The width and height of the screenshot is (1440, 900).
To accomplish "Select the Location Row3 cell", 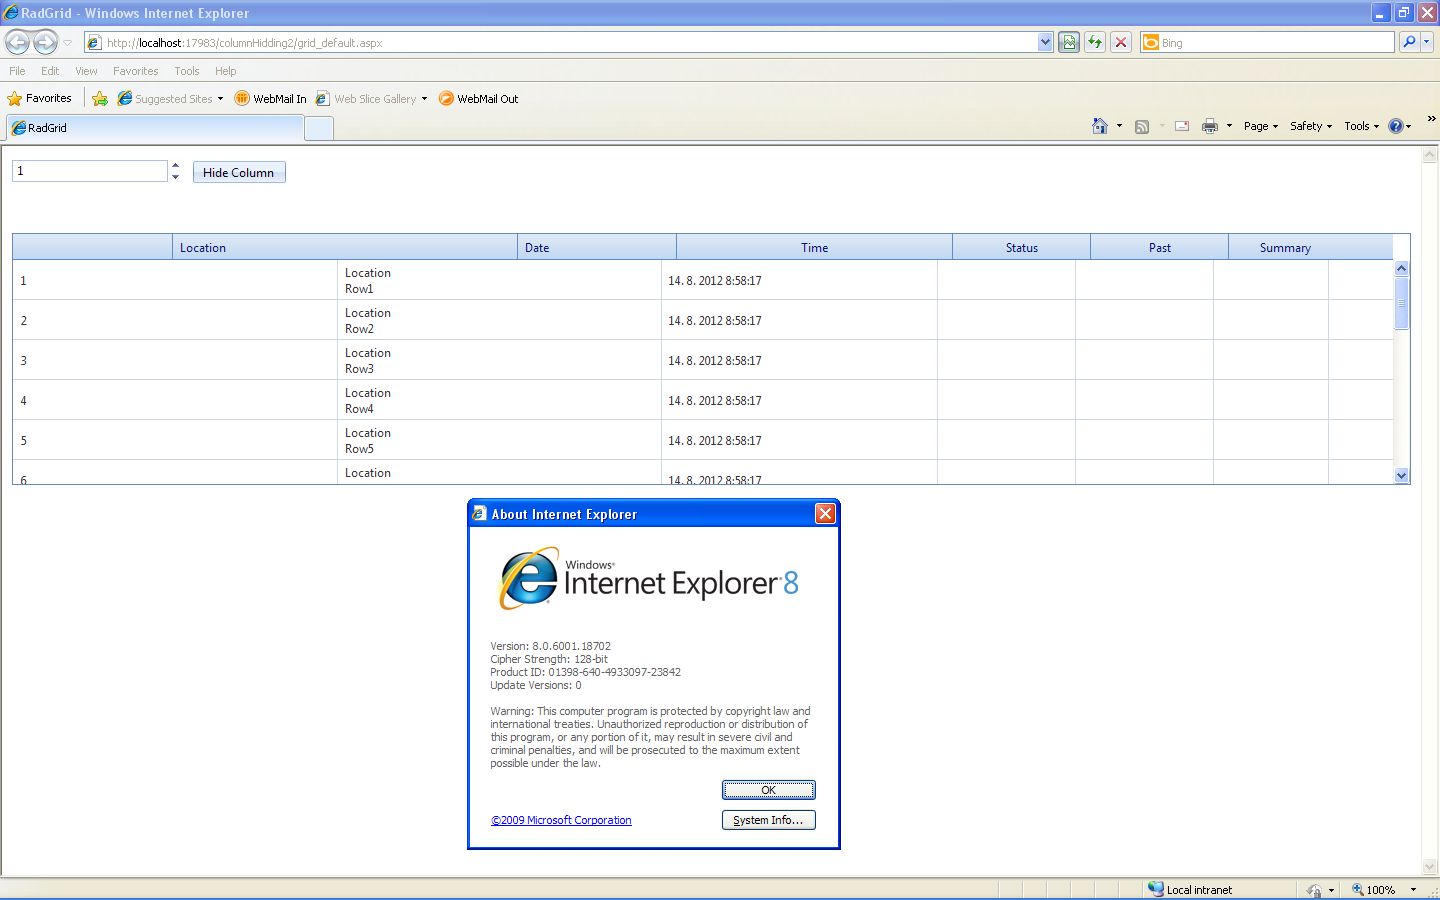I will [499, 360].
